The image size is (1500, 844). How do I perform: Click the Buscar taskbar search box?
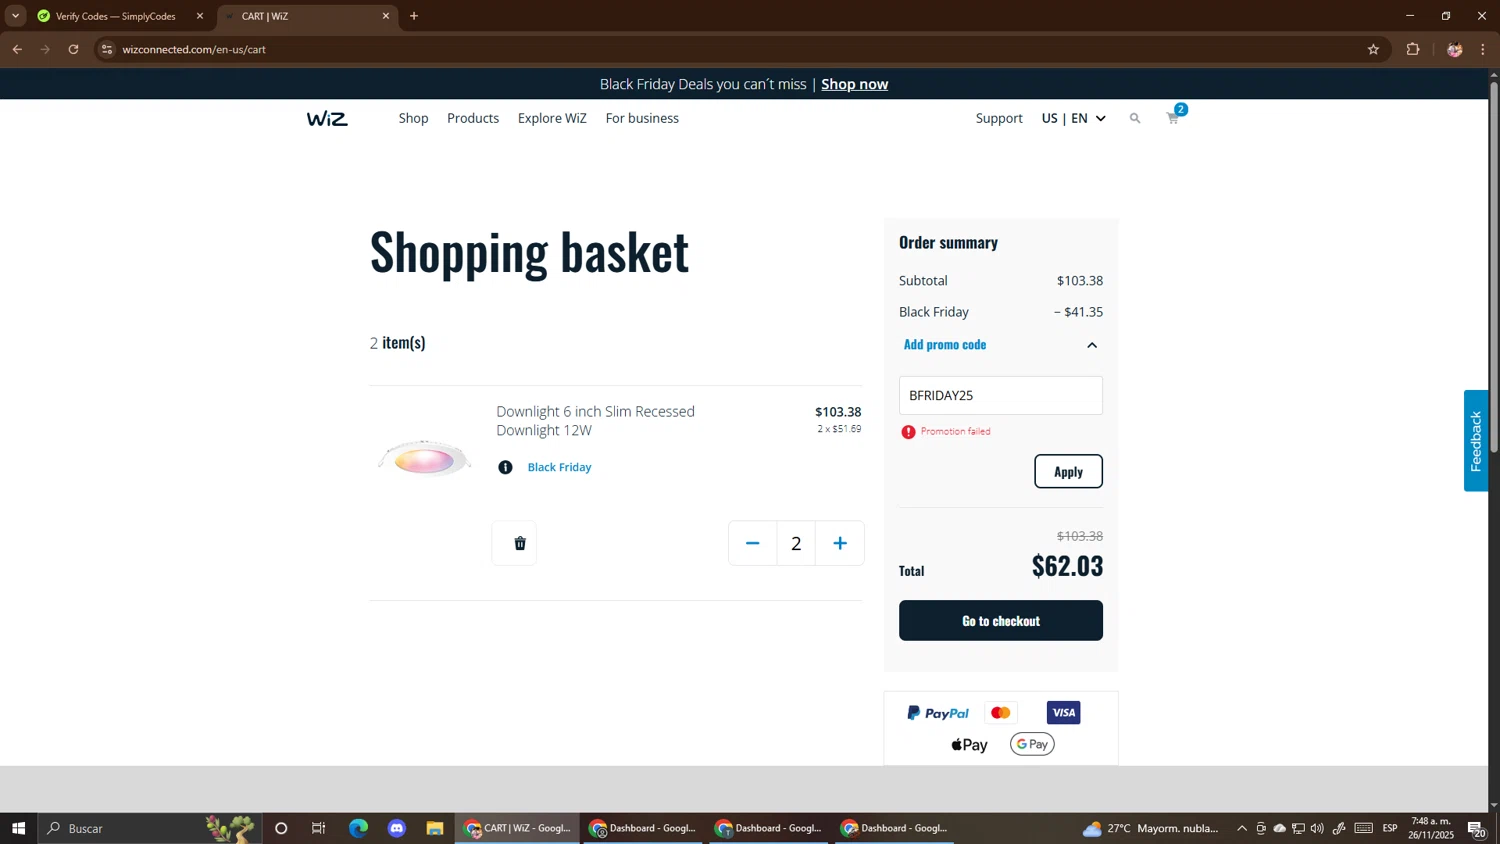tap(150, 828)
